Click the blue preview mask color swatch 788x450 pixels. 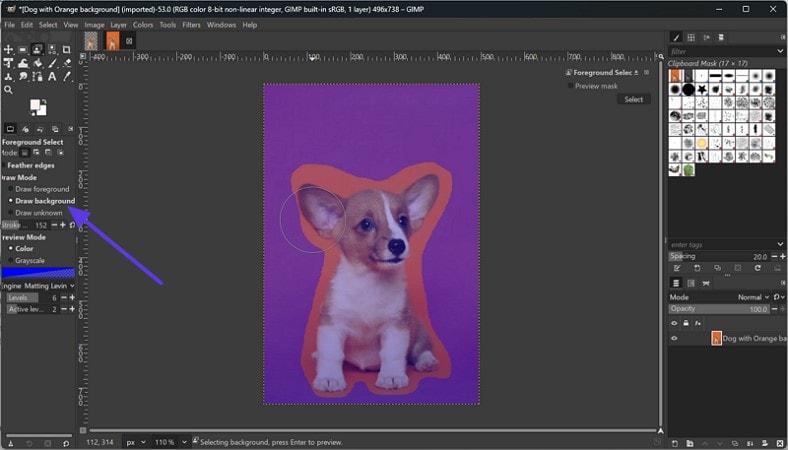(38, 273)
